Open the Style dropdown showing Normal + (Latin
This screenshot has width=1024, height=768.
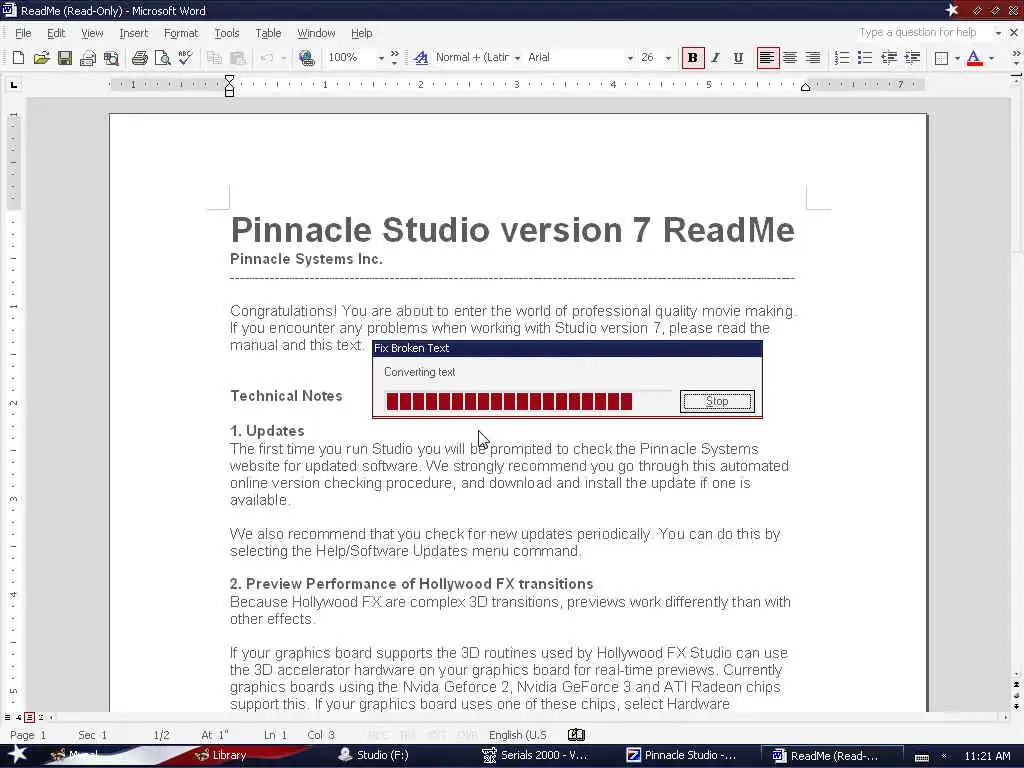click(x=517, y=58)
